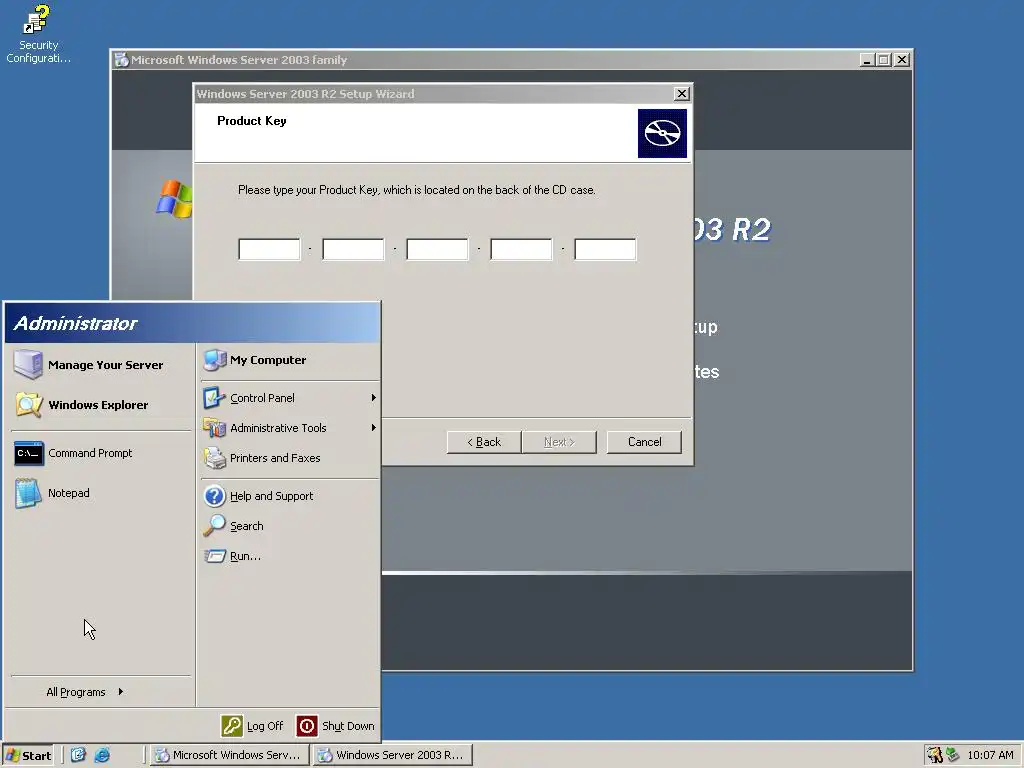The width and height of the screenshot is (1024, 768).
Task: Expand All Programs menu
Action: pyautogui.click(x=85, y=692)
